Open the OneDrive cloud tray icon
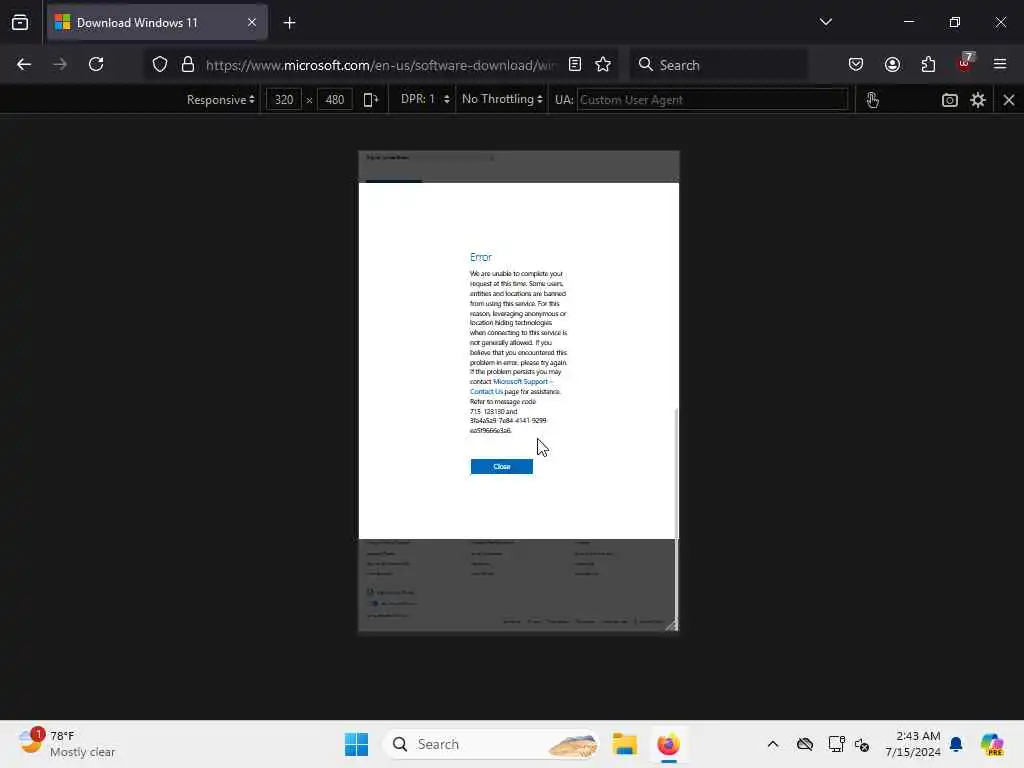The image size is (1024, 768). pyautogui.click(x=805, y=744)
